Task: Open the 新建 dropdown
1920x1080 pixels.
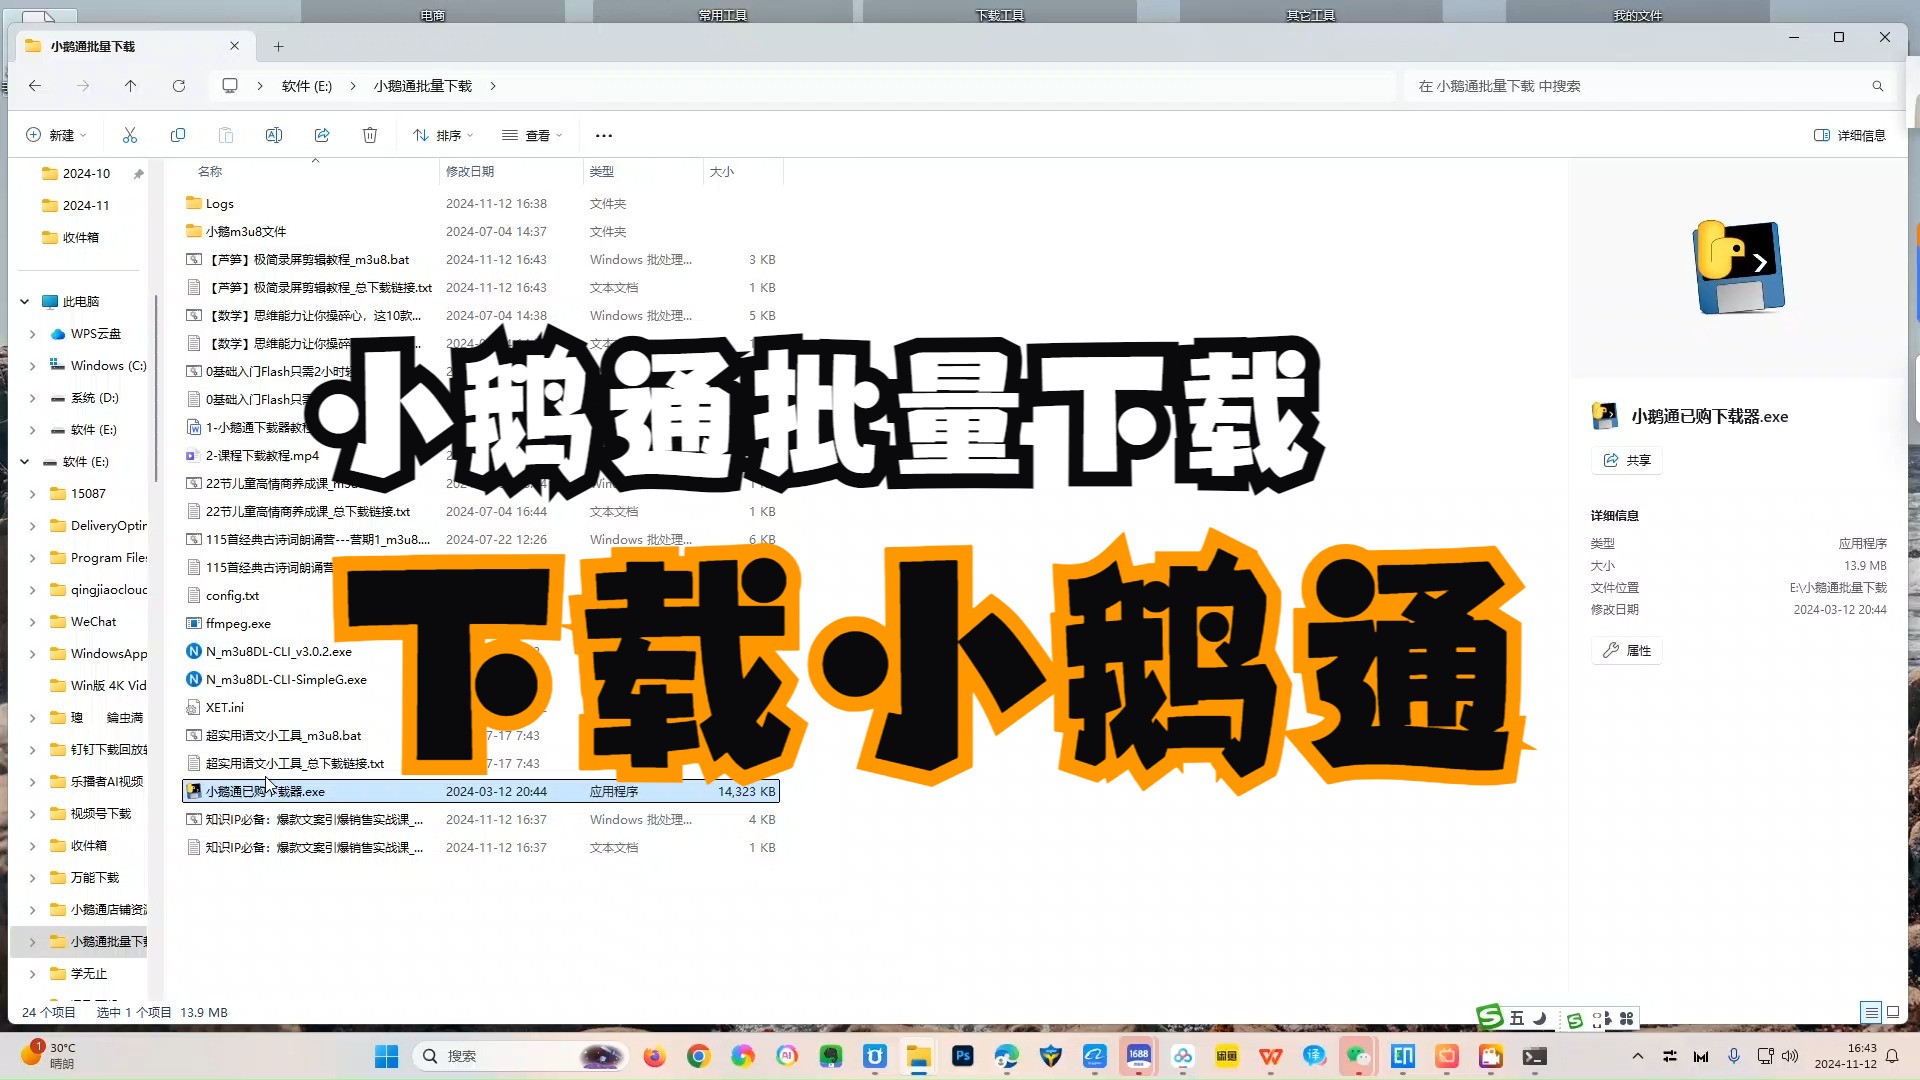Action: [x=56, y=135]
